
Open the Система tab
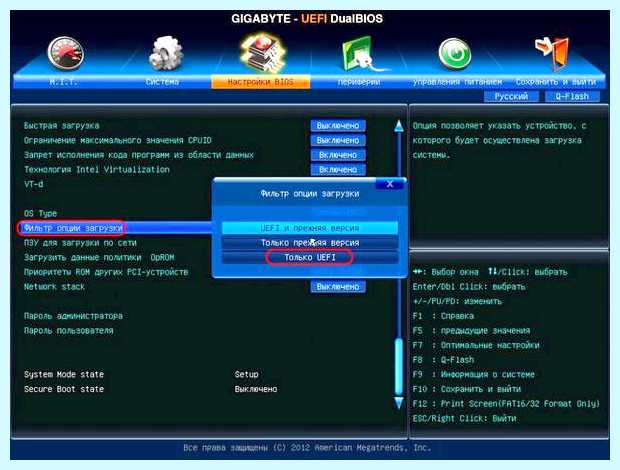point(162,82)
